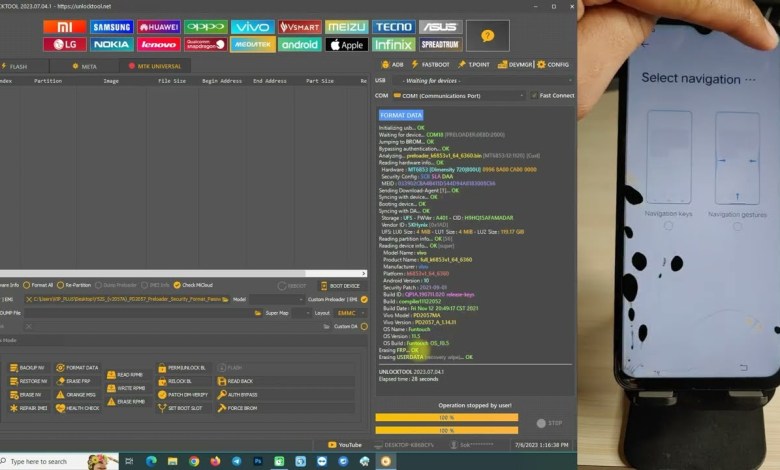Click the BOOT DEVICE button
Screen dimensions: 780x470
tap(342, 286)
